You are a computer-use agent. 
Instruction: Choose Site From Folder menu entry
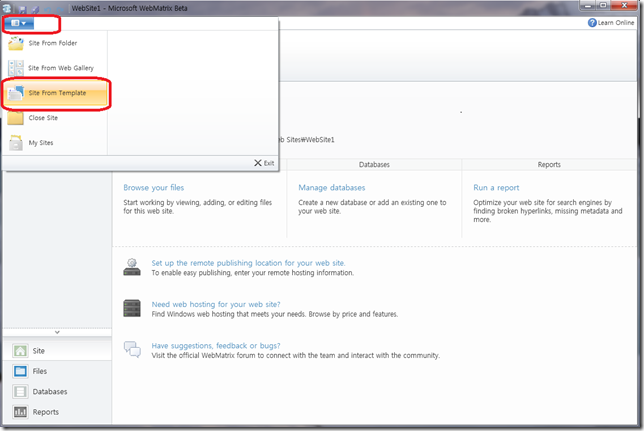(x=56, y=43)
